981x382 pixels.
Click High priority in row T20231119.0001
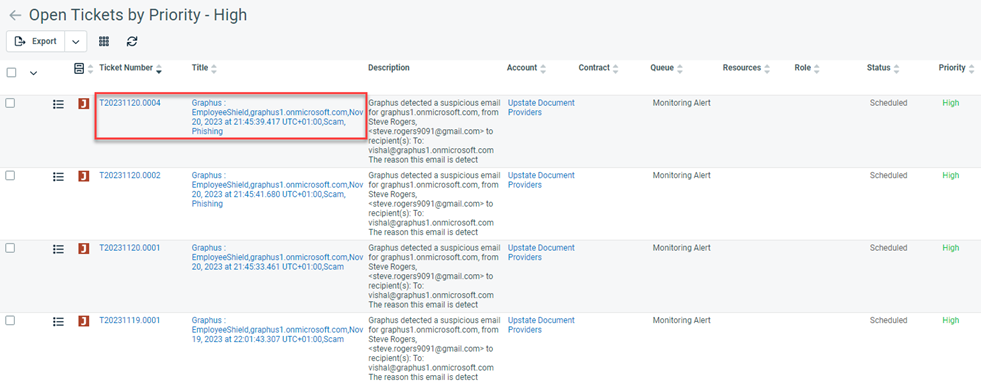point(950,320)
